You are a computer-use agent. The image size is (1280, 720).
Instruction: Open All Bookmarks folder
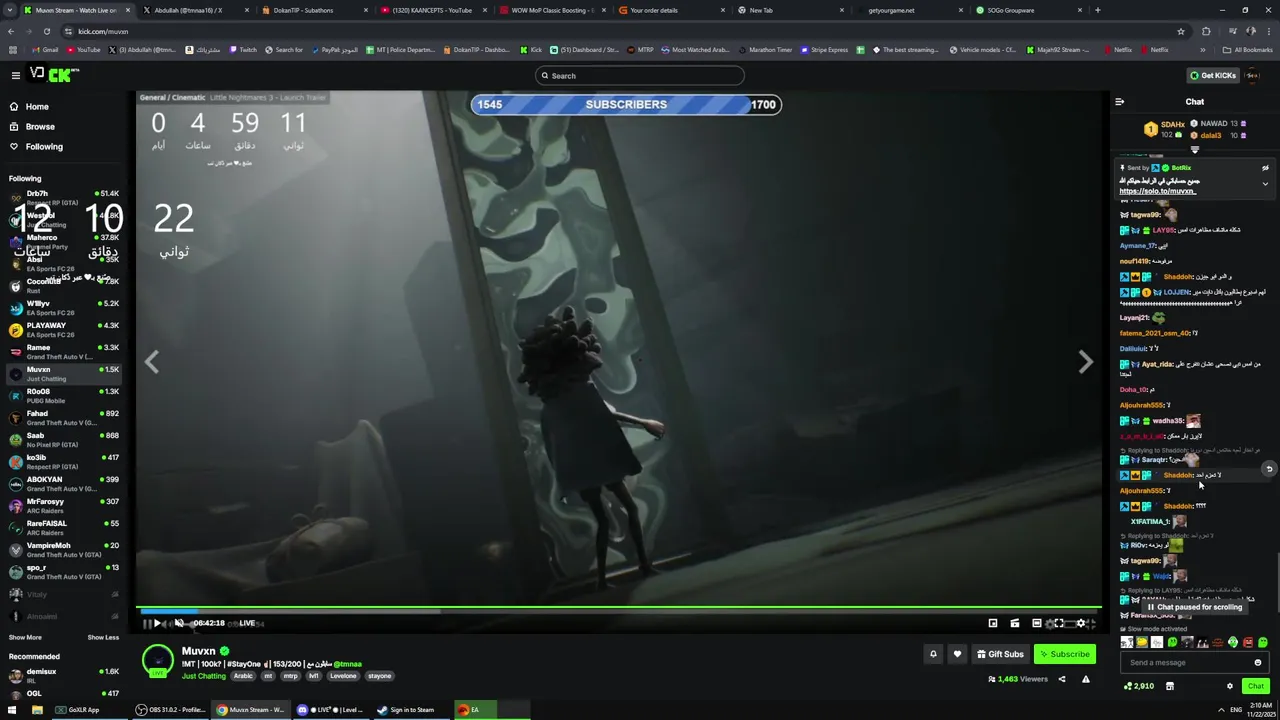pyautogui.click(x=1248, y=49)
